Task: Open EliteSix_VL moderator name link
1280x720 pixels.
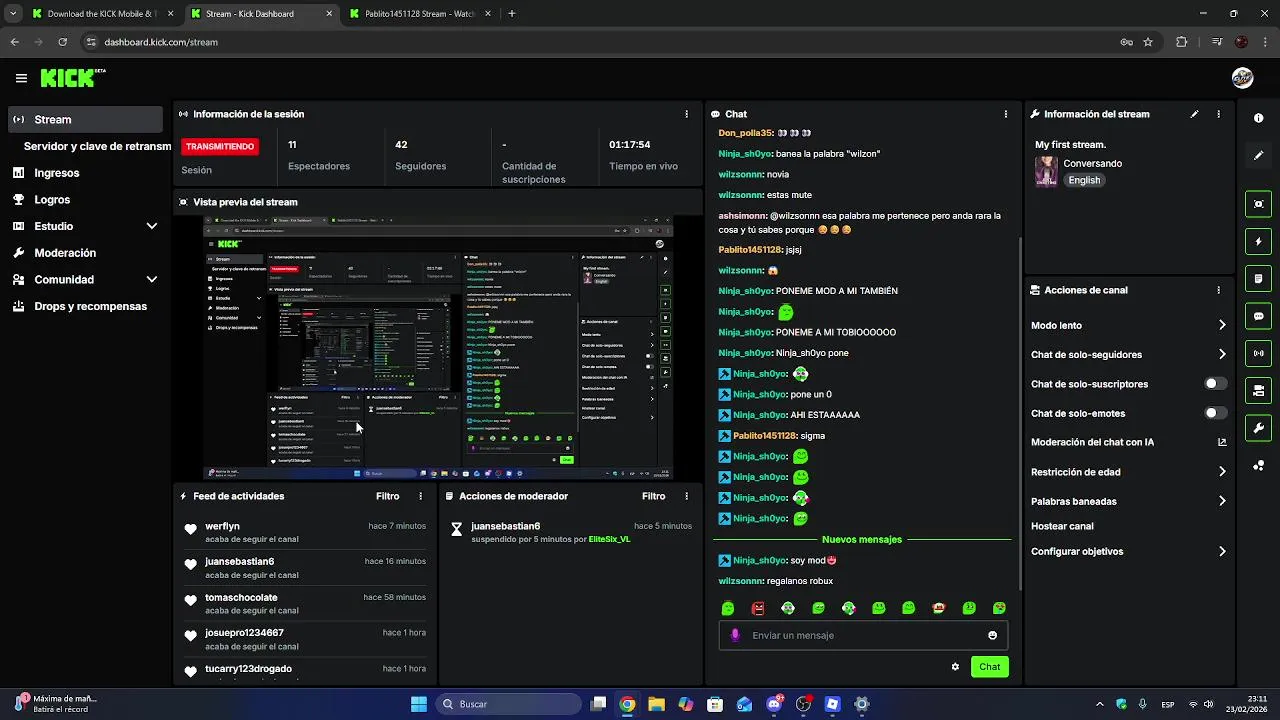Action: (x=609, y=539)
